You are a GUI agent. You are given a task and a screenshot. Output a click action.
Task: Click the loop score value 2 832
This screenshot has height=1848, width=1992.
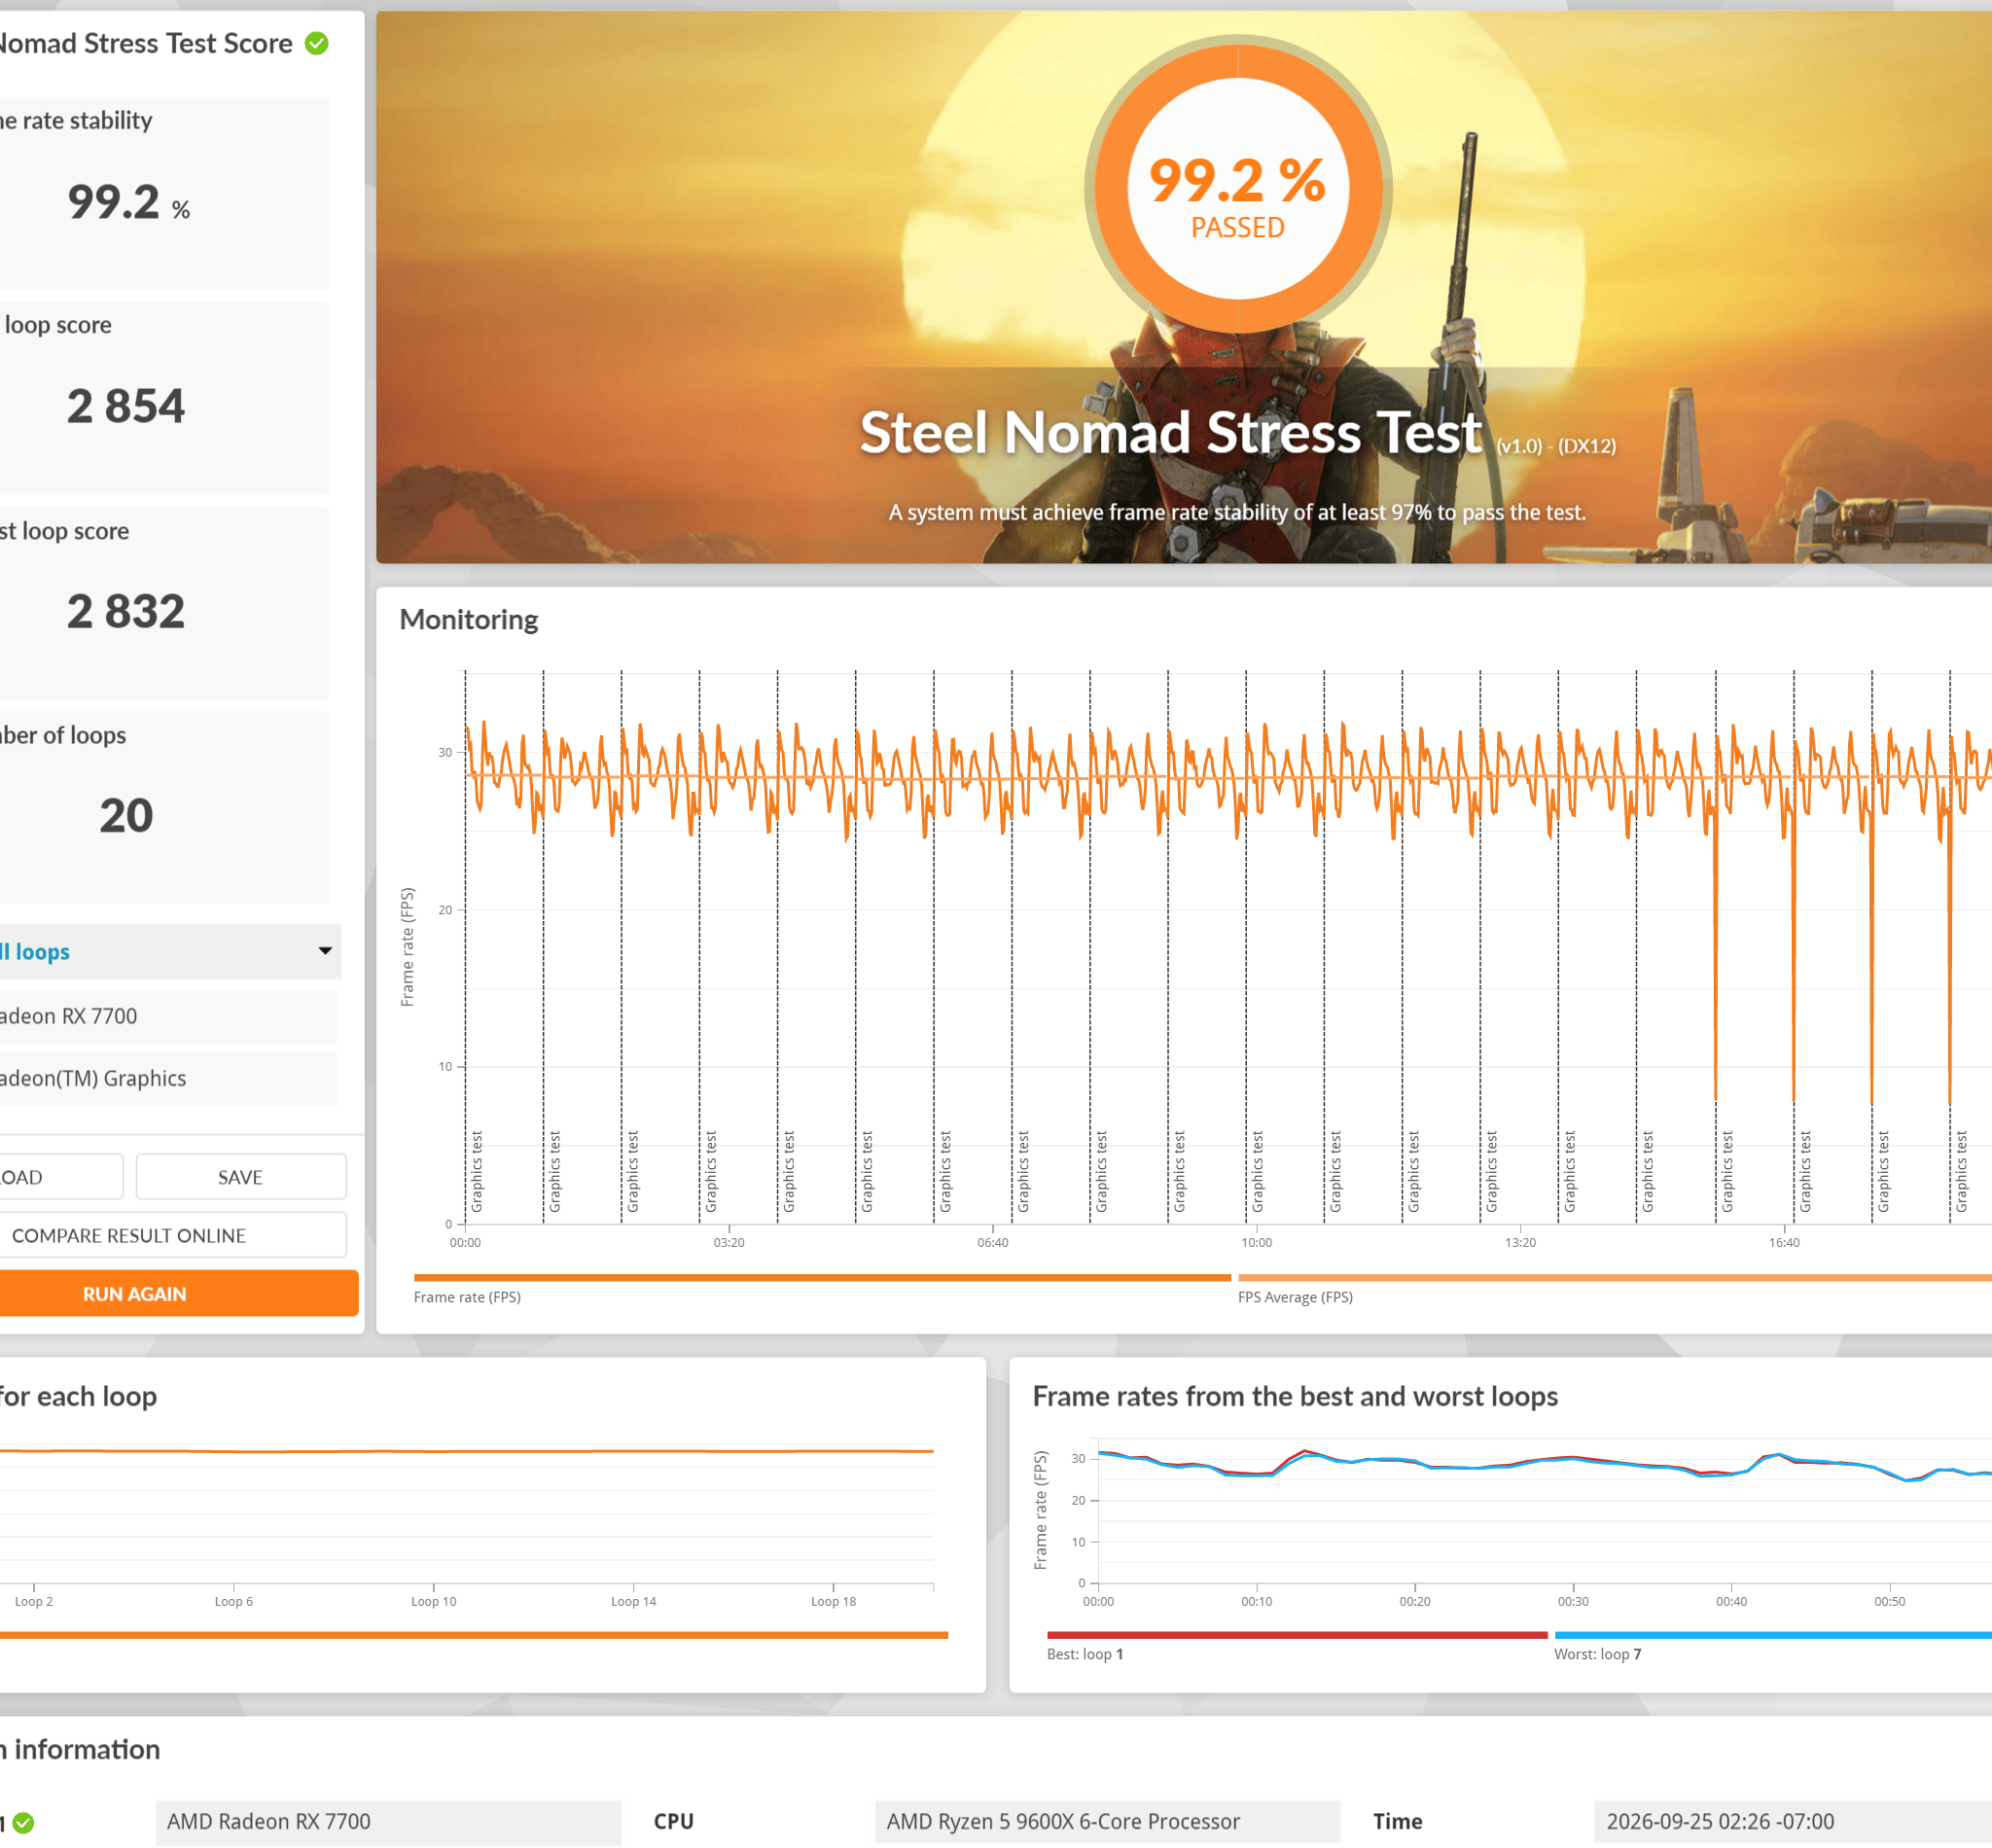tap(126, 611)
